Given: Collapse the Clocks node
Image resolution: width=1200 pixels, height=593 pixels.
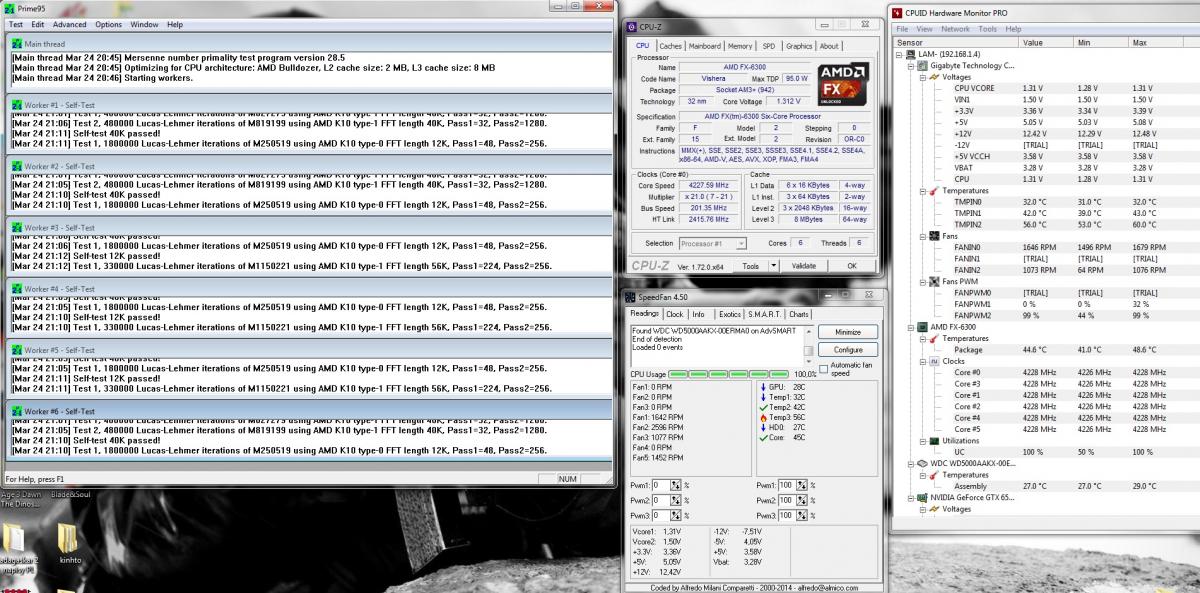Looking at the screenshot, I should (922, 361).
